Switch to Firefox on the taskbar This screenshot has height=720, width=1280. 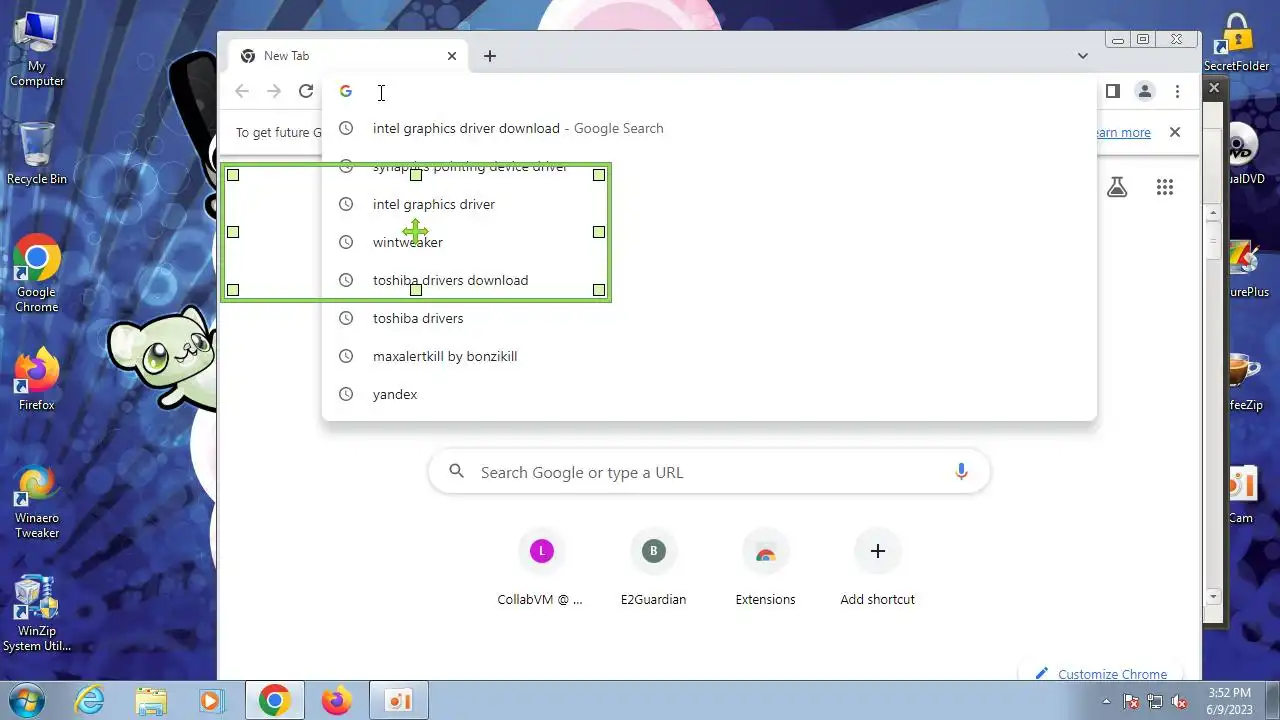(337, 700)
